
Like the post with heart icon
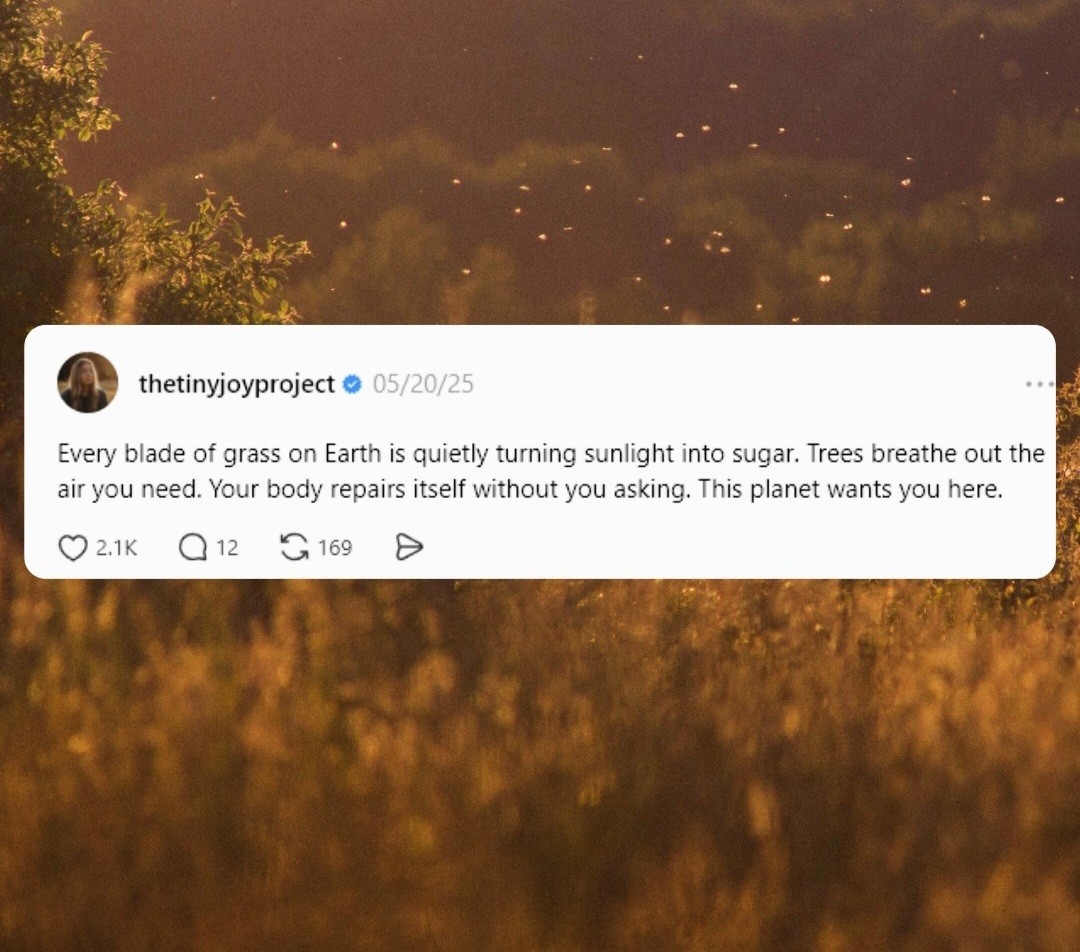tap(72, 548)
